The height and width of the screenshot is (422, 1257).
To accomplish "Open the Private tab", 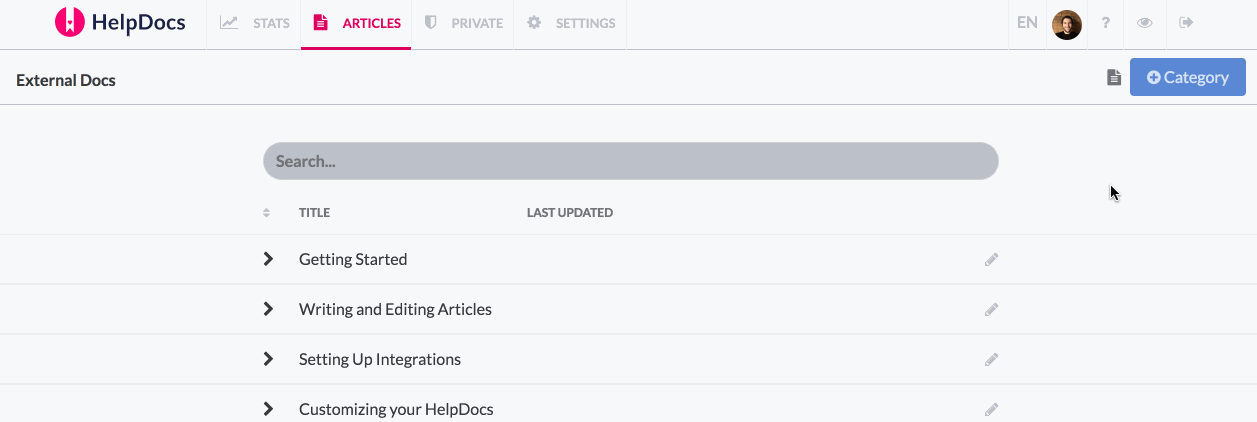I will click(463, 23).
